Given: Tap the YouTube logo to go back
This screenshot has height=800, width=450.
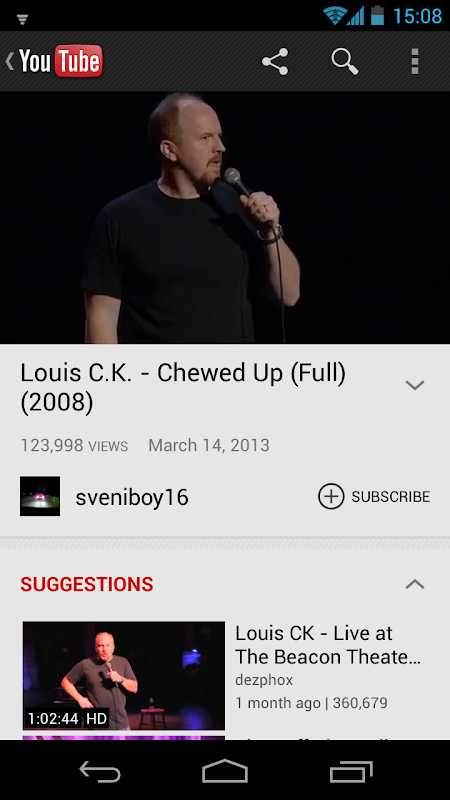Looking at the screenshot, I should tap(61, 61).
